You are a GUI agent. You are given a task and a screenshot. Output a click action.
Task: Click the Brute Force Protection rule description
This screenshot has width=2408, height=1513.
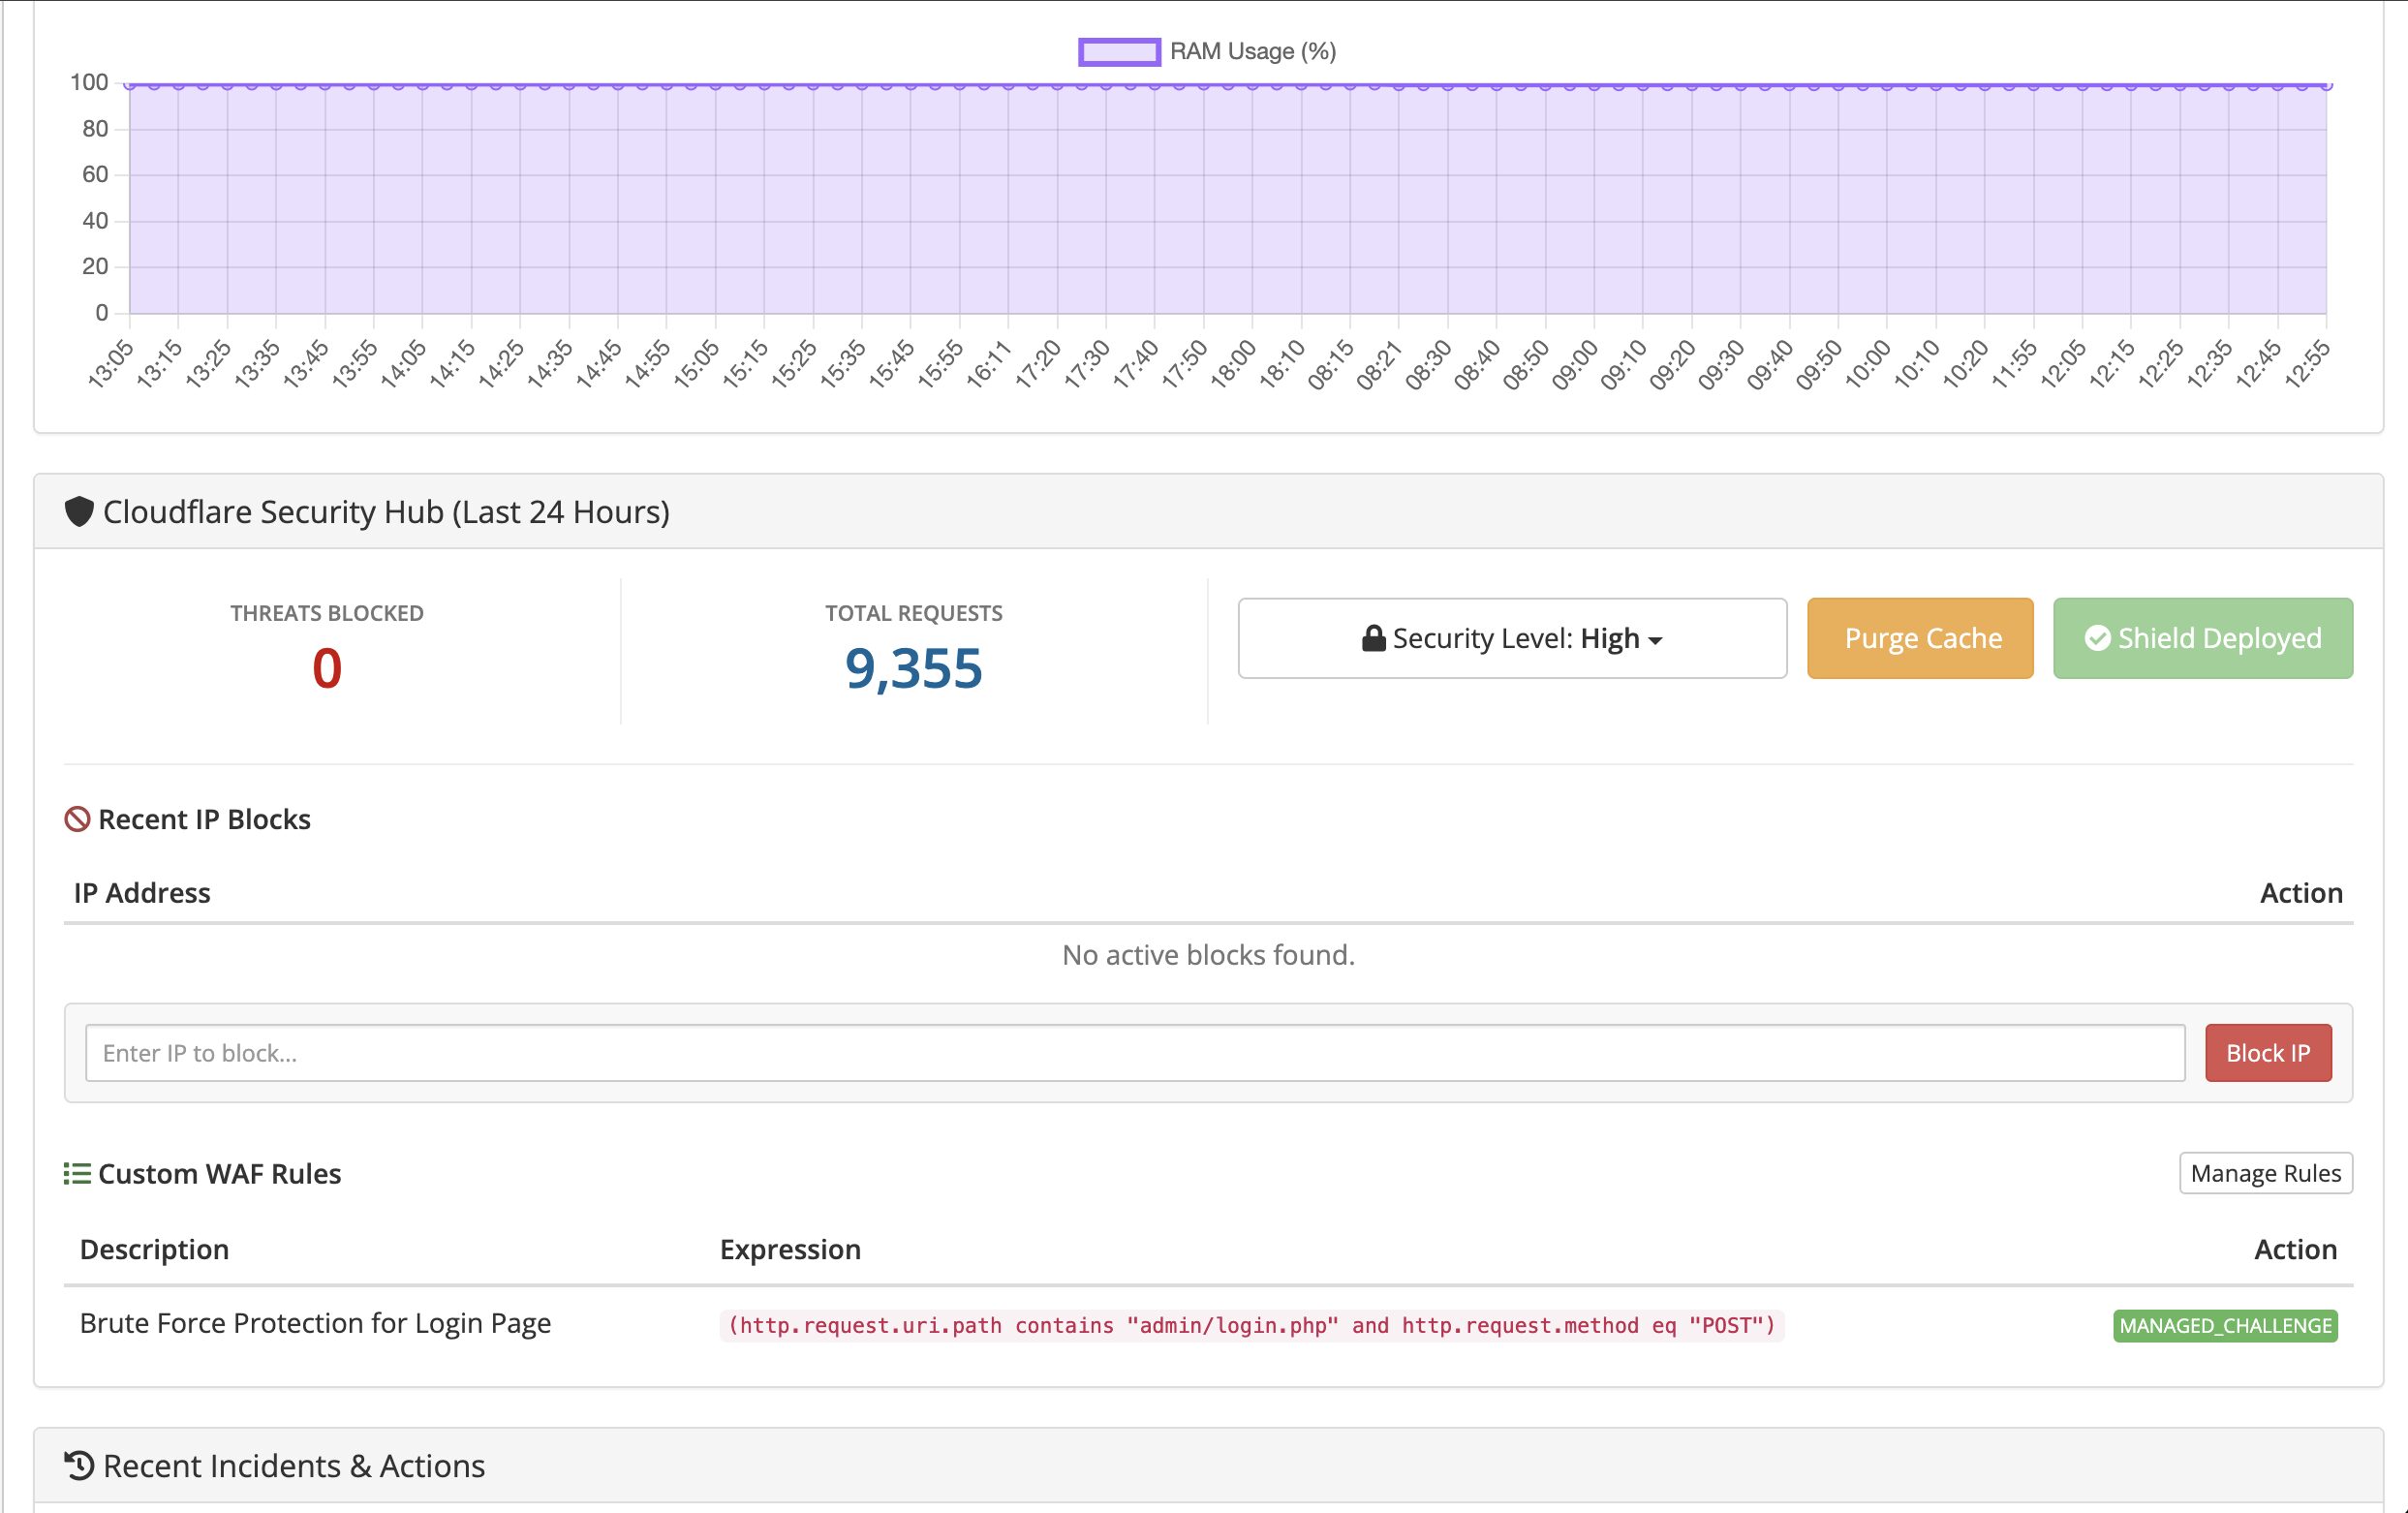tap(315, 1323)
